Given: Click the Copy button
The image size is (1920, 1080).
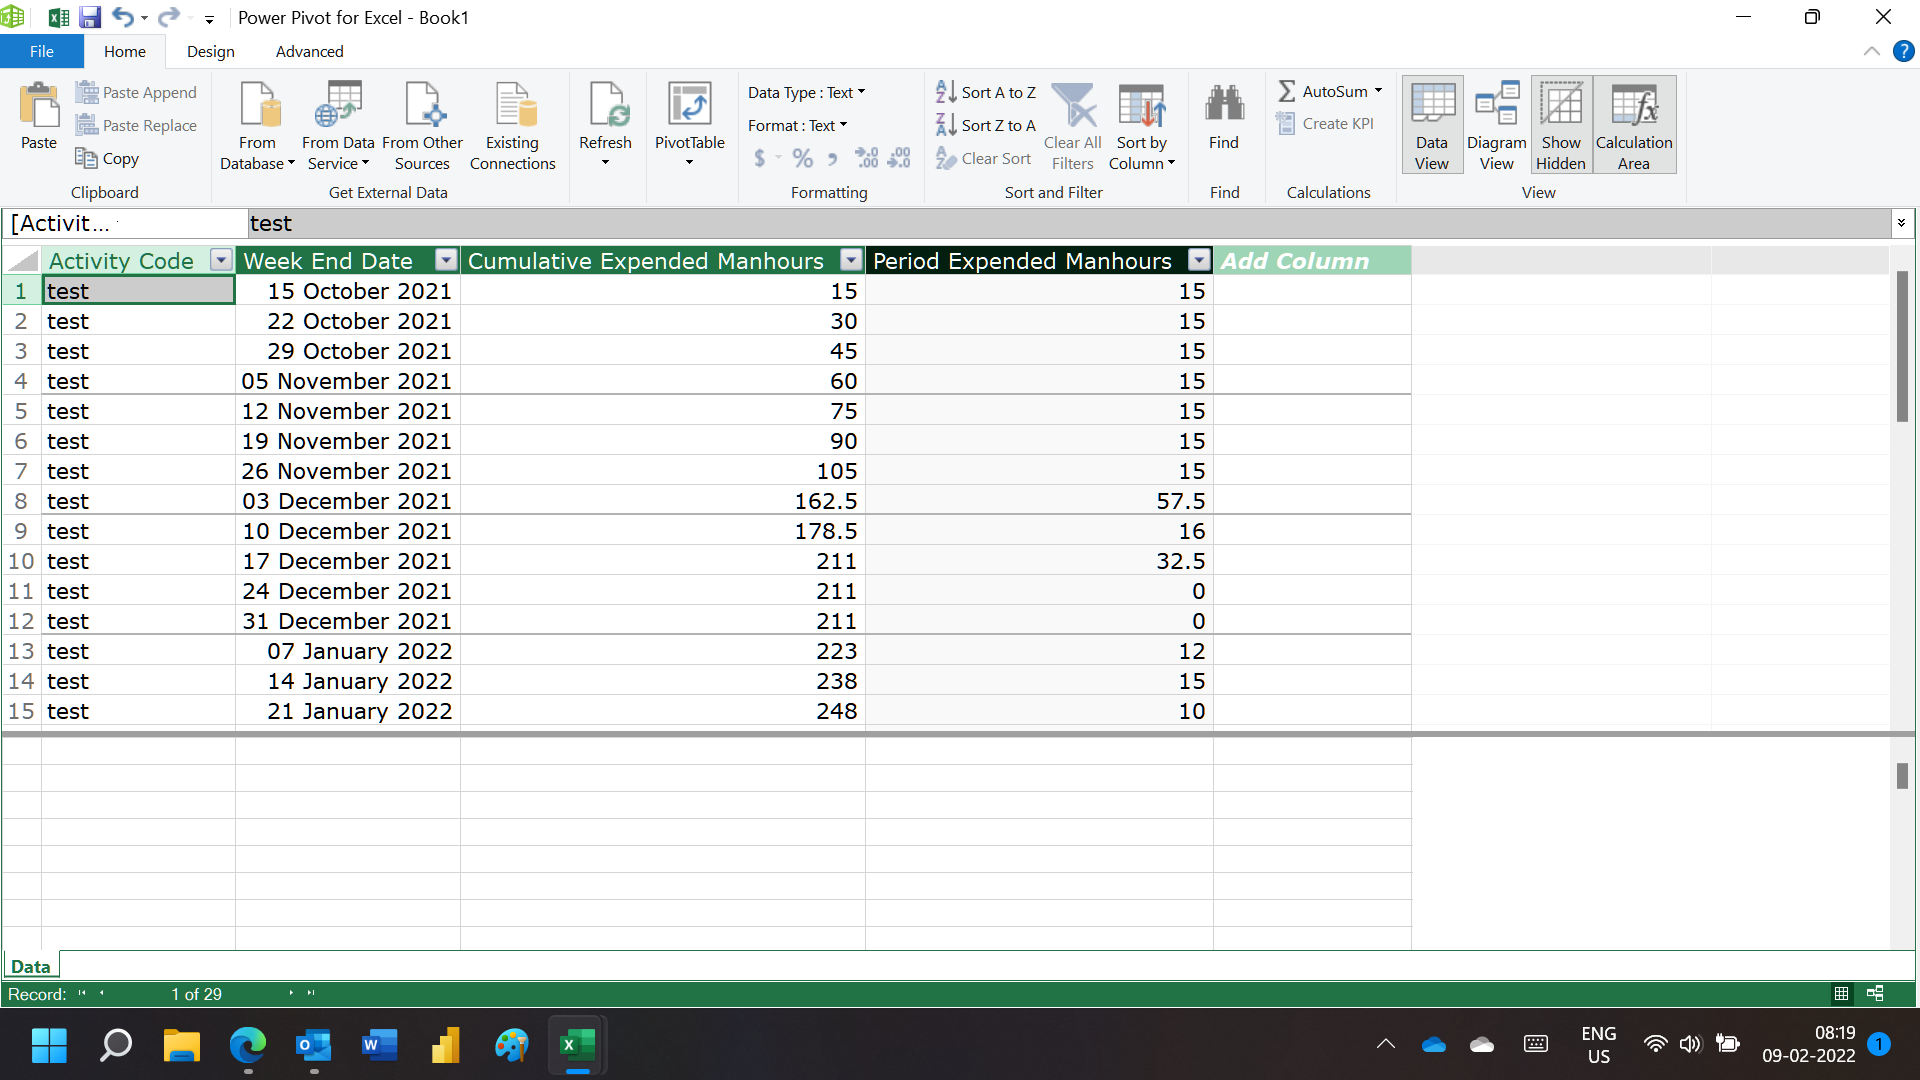Looking at the screenshot, I should point(107,158).
